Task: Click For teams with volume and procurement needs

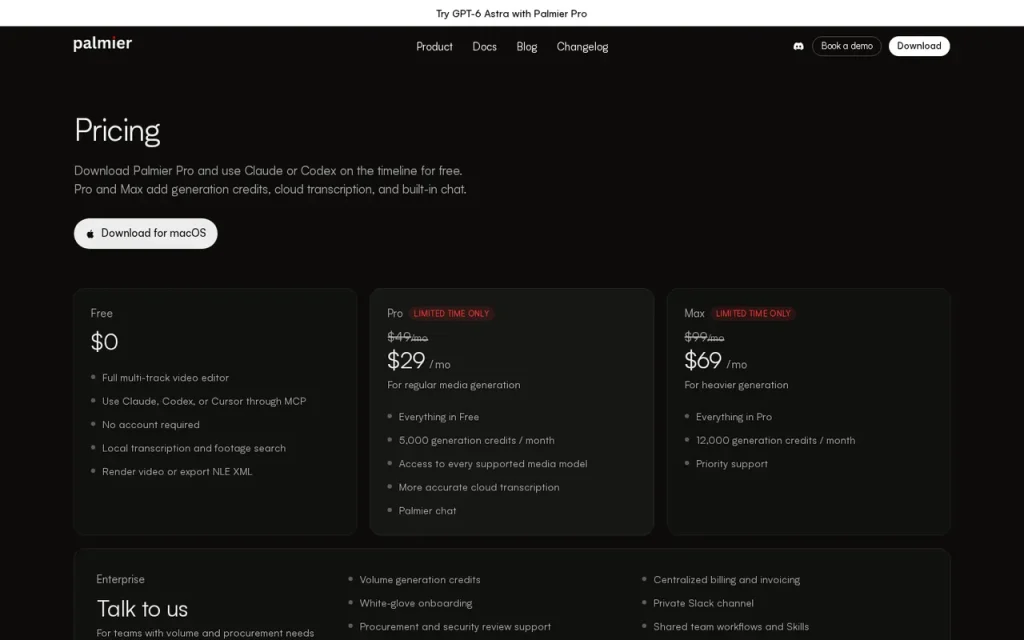Action: 205,633
